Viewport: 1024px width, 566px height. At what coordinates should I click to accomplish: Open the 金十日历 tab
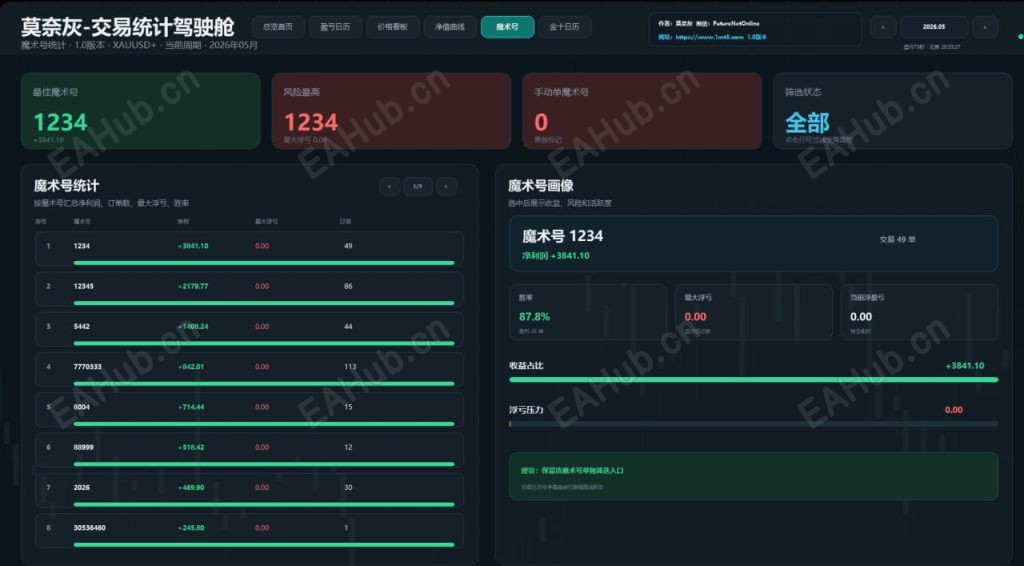[564, 27]
